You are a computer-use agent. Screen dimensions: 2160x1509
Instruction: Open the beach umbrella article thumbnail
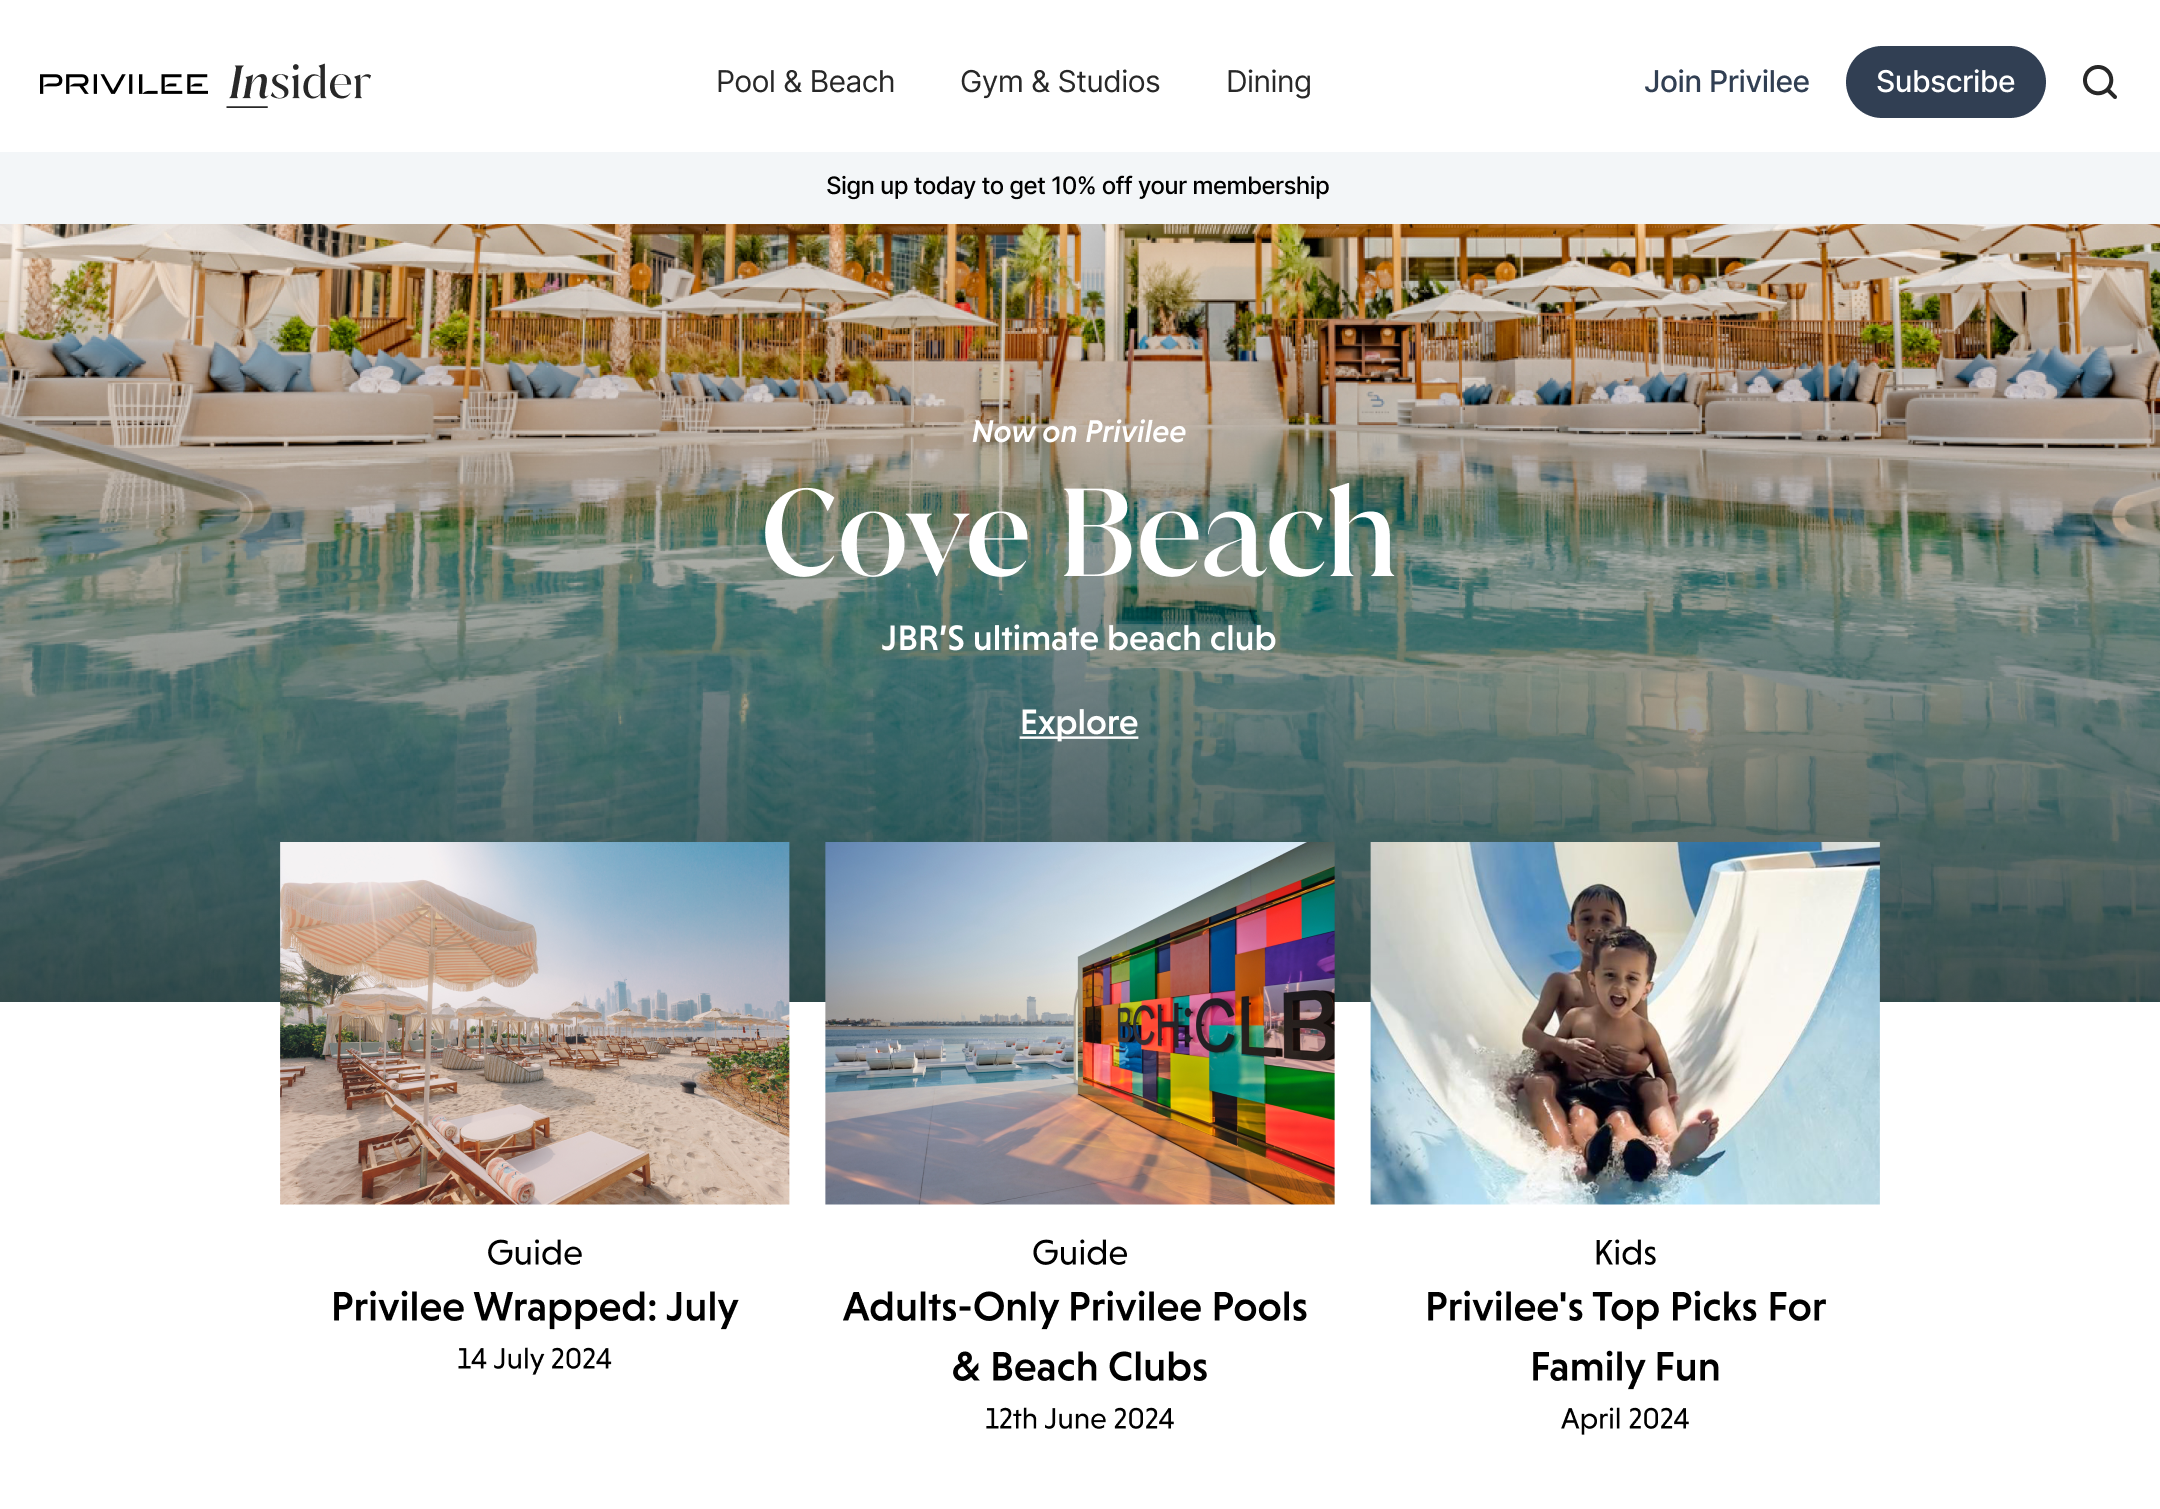pos(534,1023)
